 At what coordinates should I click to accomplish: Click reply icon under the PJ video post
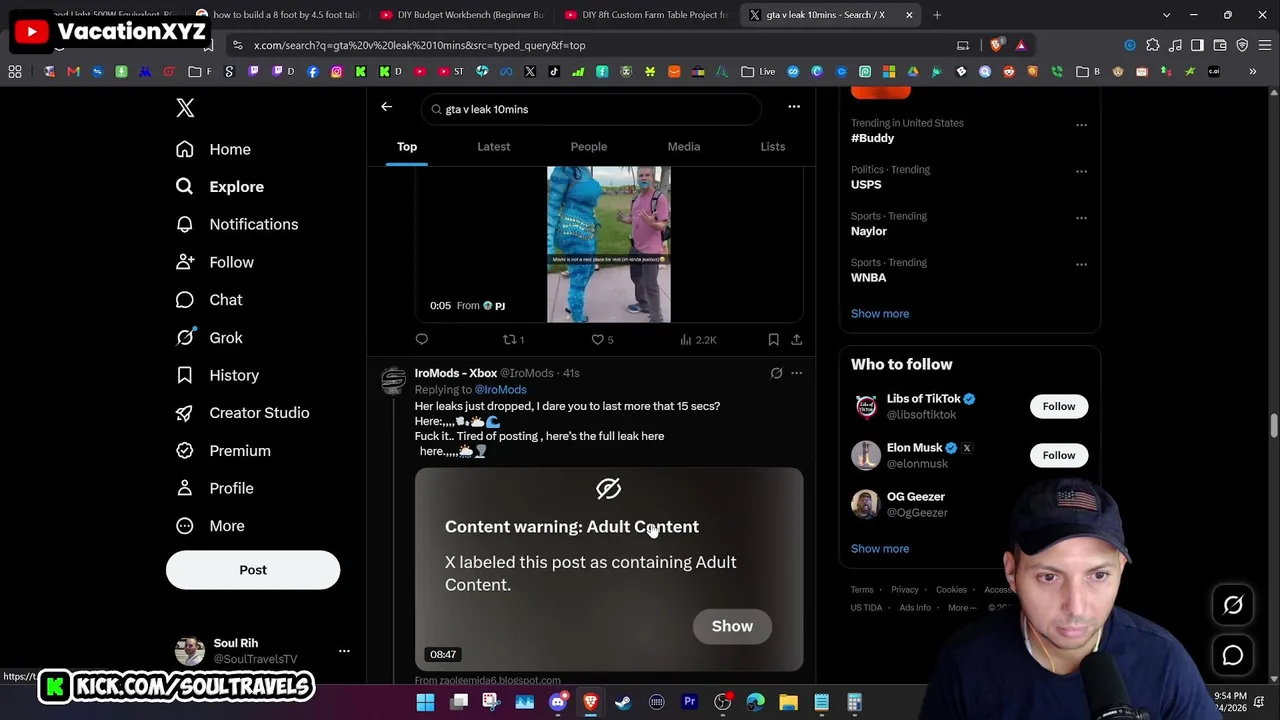(422, 340)
